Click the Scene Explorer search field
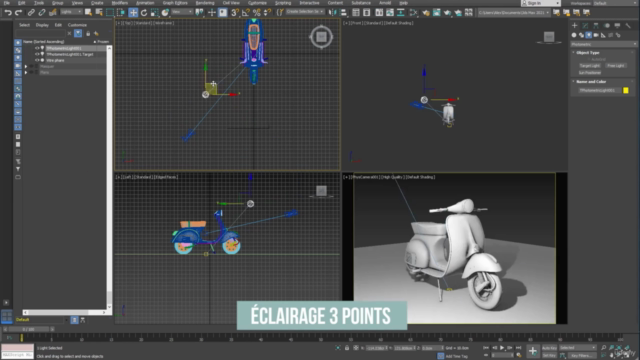This screenshot has width=640, height=360. click(41, 33)
